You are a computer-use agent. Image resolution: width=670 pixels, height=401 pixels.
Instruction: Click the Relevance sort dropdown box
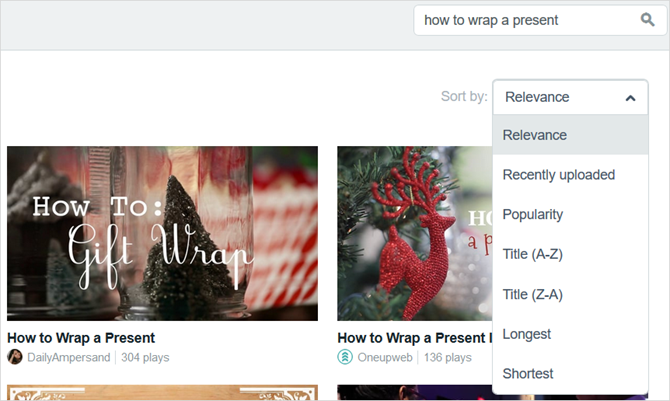pos(570,97)
